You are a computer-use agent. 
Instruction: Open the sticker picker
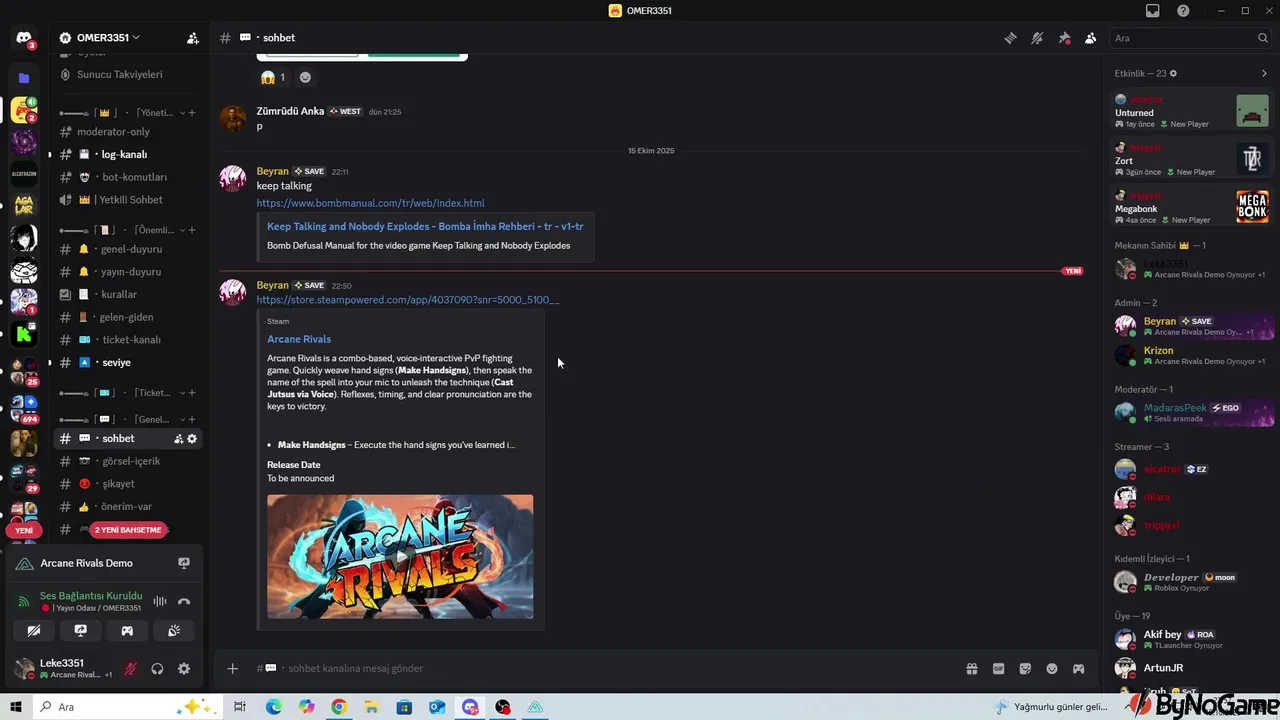pos(1025,669)
